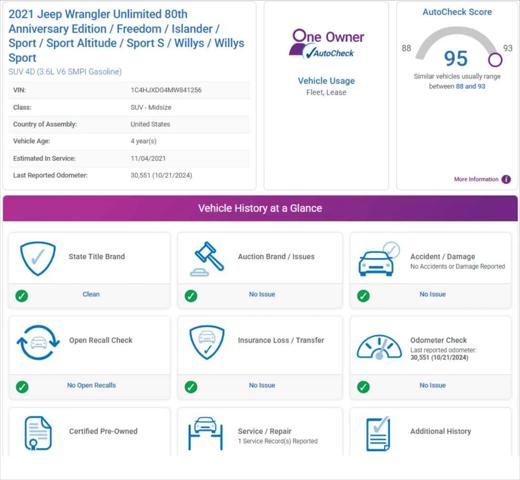The width and height of the screenshot is (520, 480).
Task: Click the Open Recall Check label
Action: tap(101, 340)
